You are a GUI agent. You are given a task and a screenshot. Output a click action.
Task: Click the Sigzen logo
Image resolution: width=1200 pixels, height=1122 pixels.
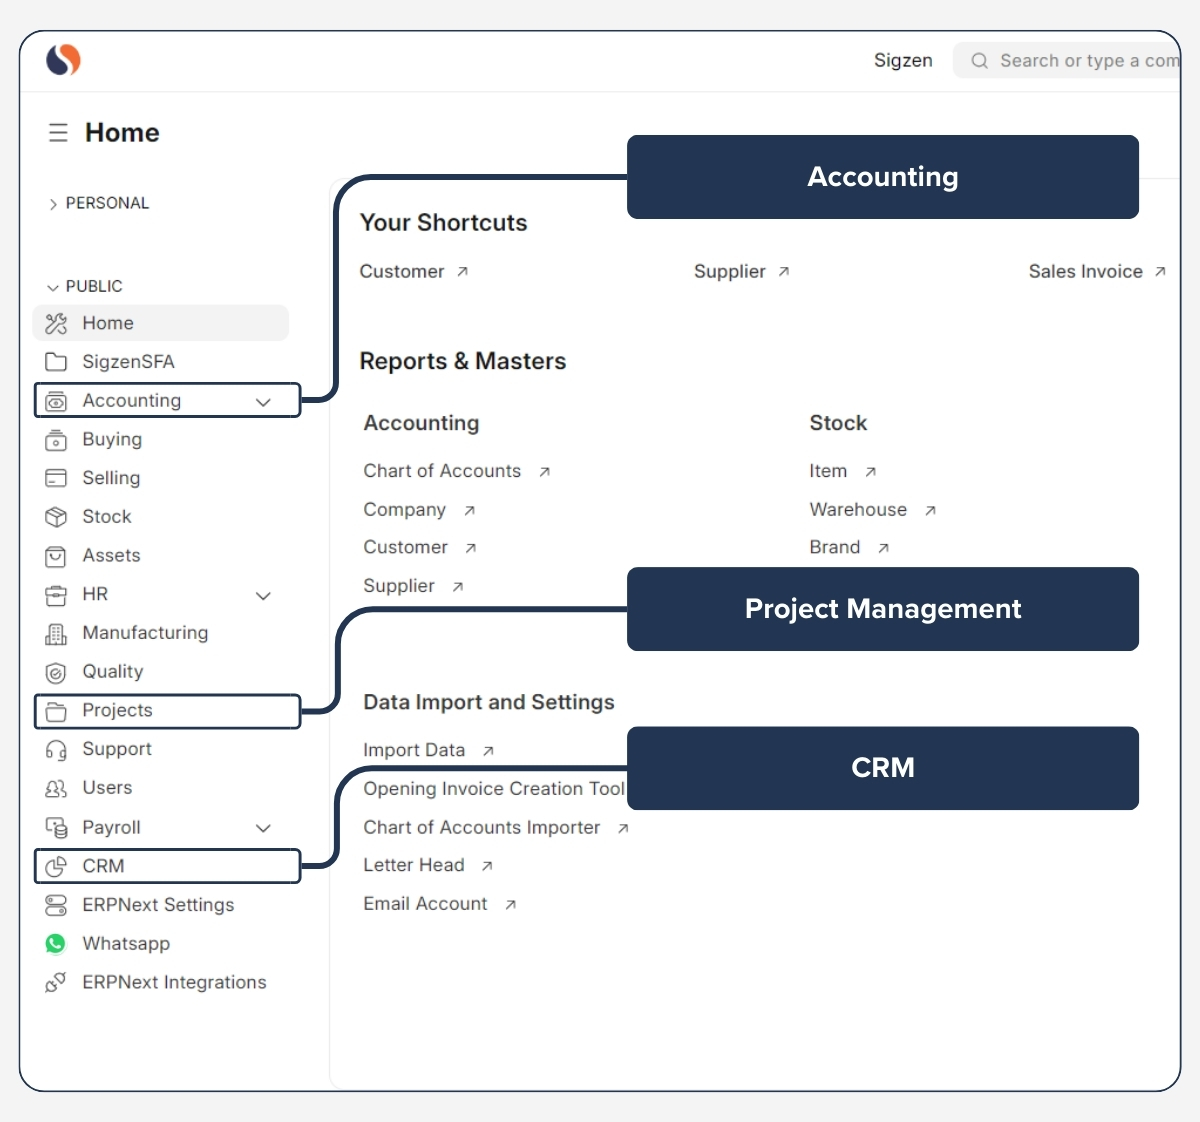point(61,60)
